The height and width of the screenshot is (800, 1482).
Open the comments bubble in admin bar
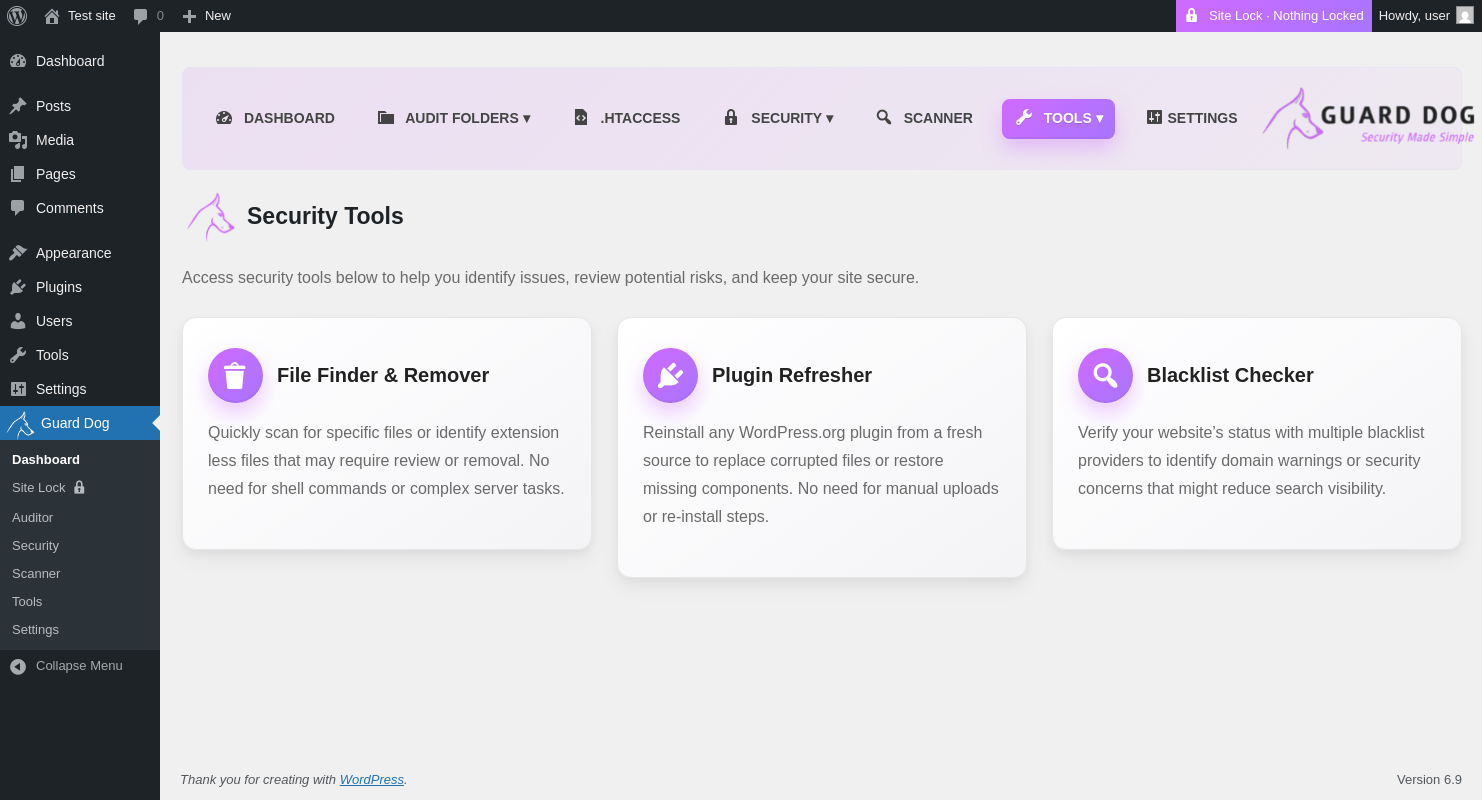141,16
